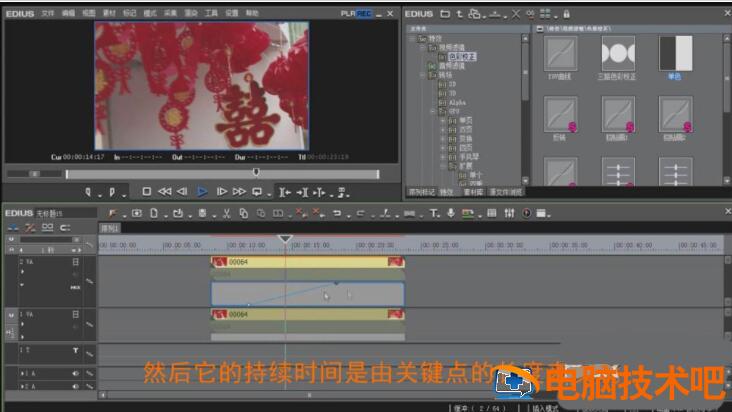Image resolution: width=732 pixels, height=412 pixels.
Task: Stop playback in the player window
Action: click(147, 191)
